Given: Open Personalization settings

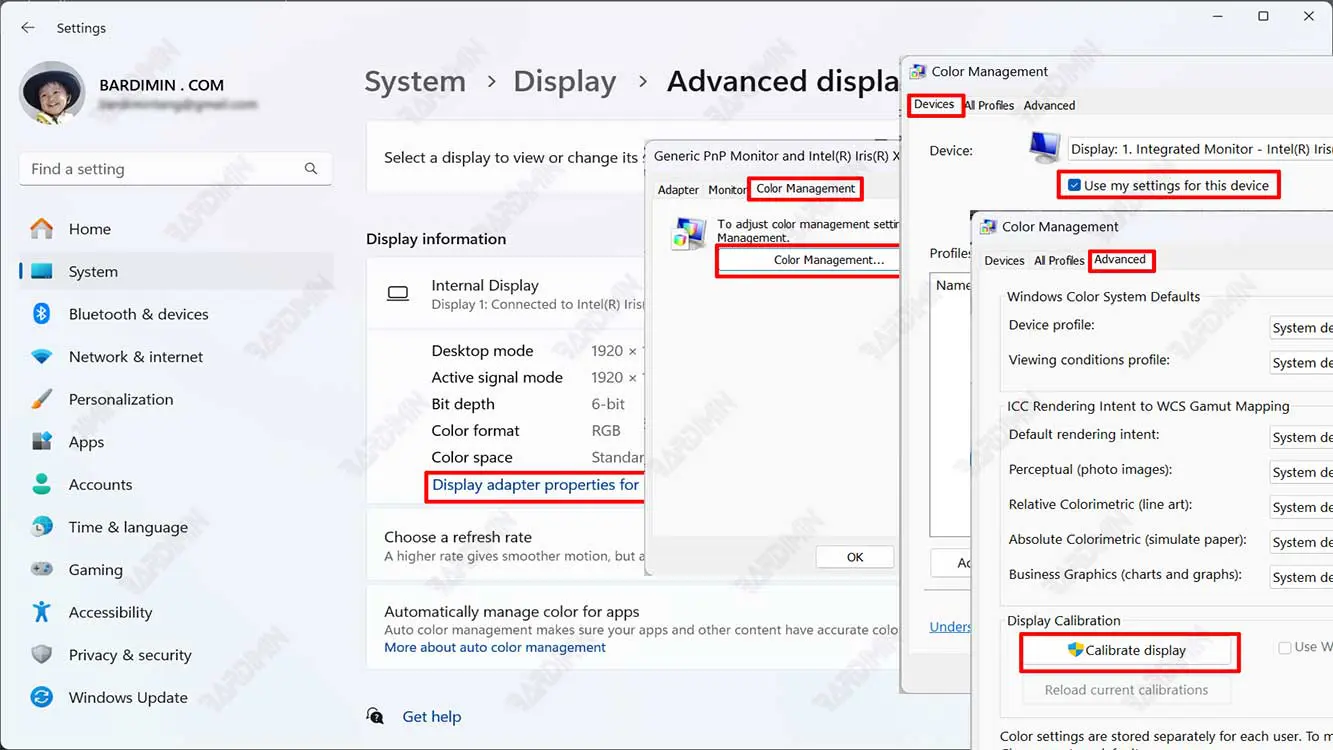Looking at the screenshot, I should [x=175, y=399].
